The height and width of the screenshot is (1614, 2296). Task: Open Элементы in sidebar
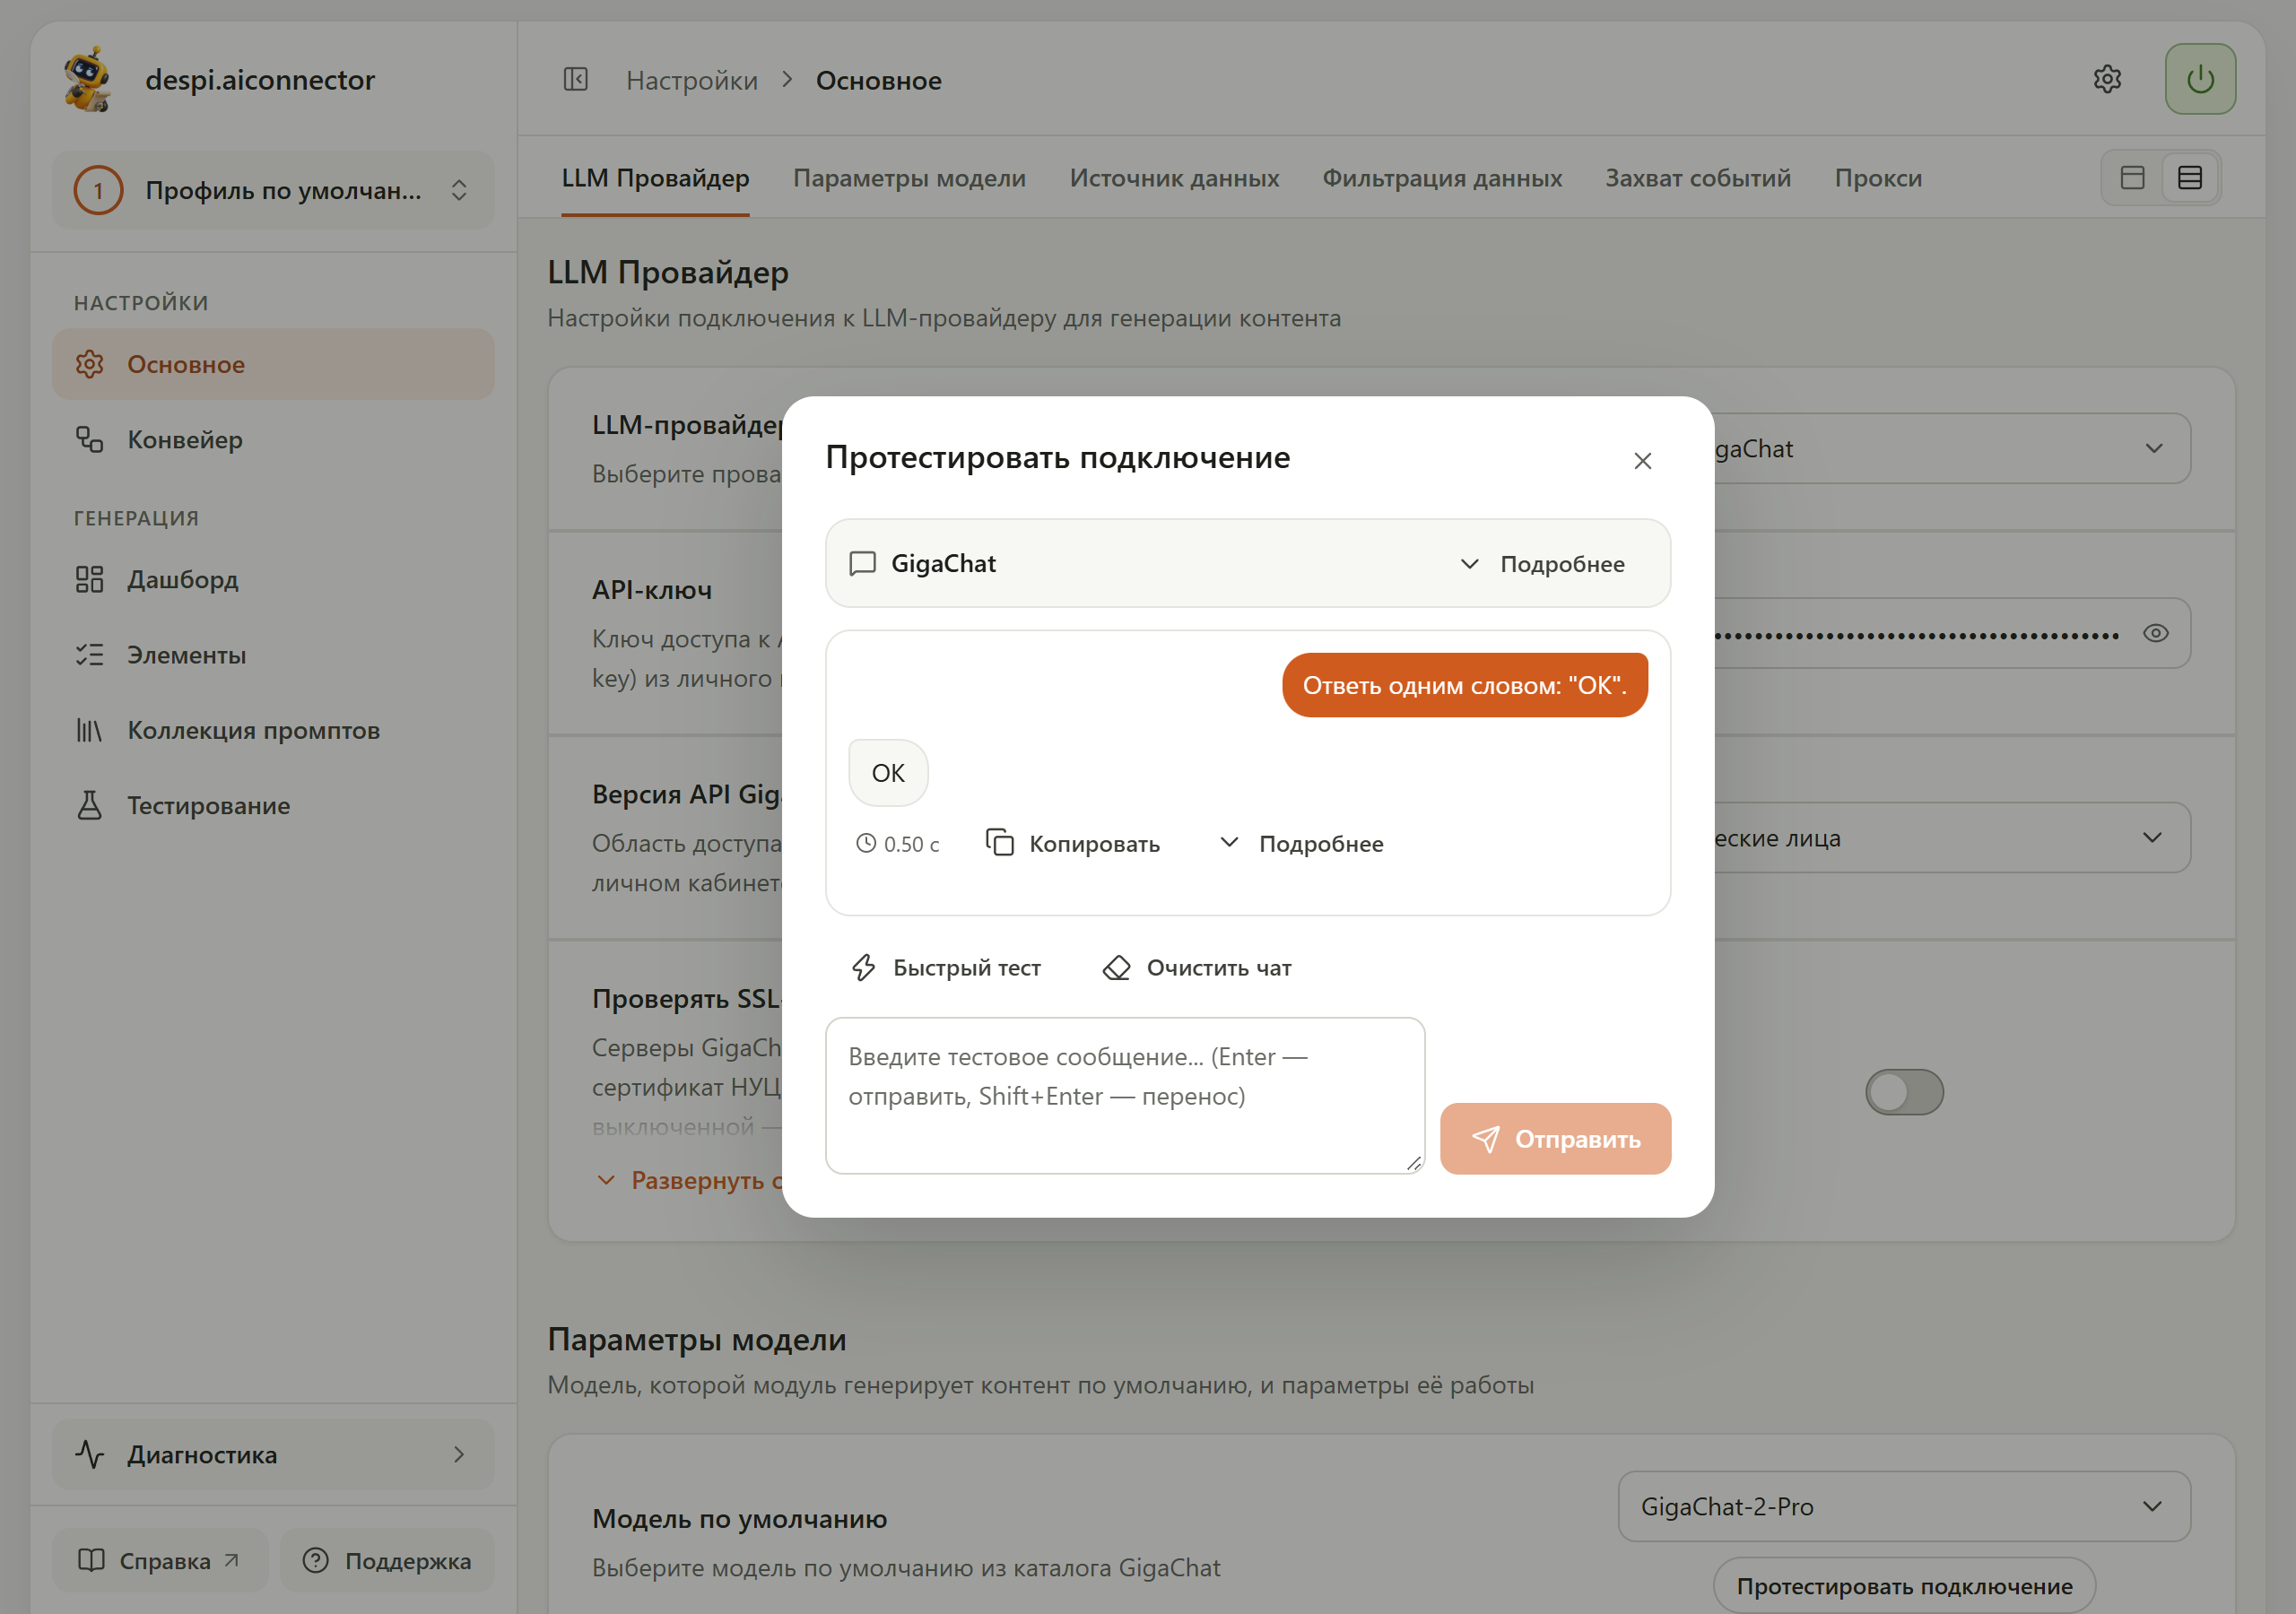(273, 655)
